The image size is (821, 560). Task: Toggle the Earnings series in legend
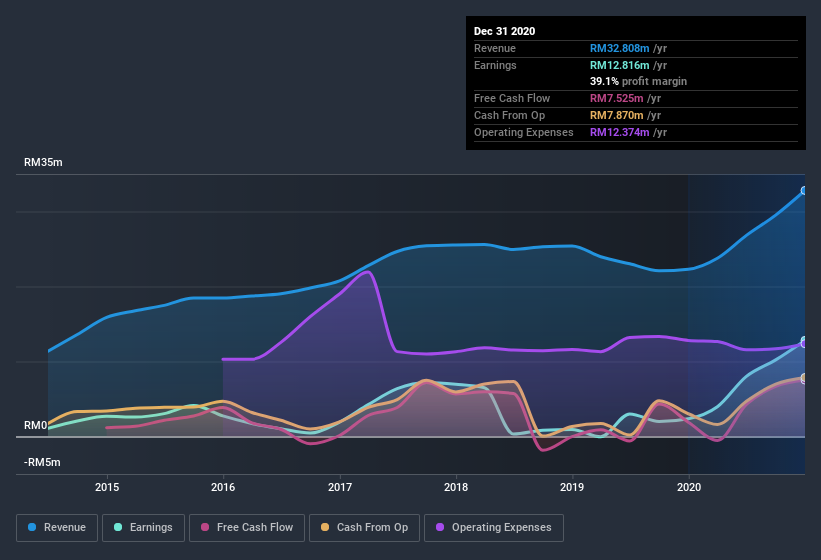143,527
